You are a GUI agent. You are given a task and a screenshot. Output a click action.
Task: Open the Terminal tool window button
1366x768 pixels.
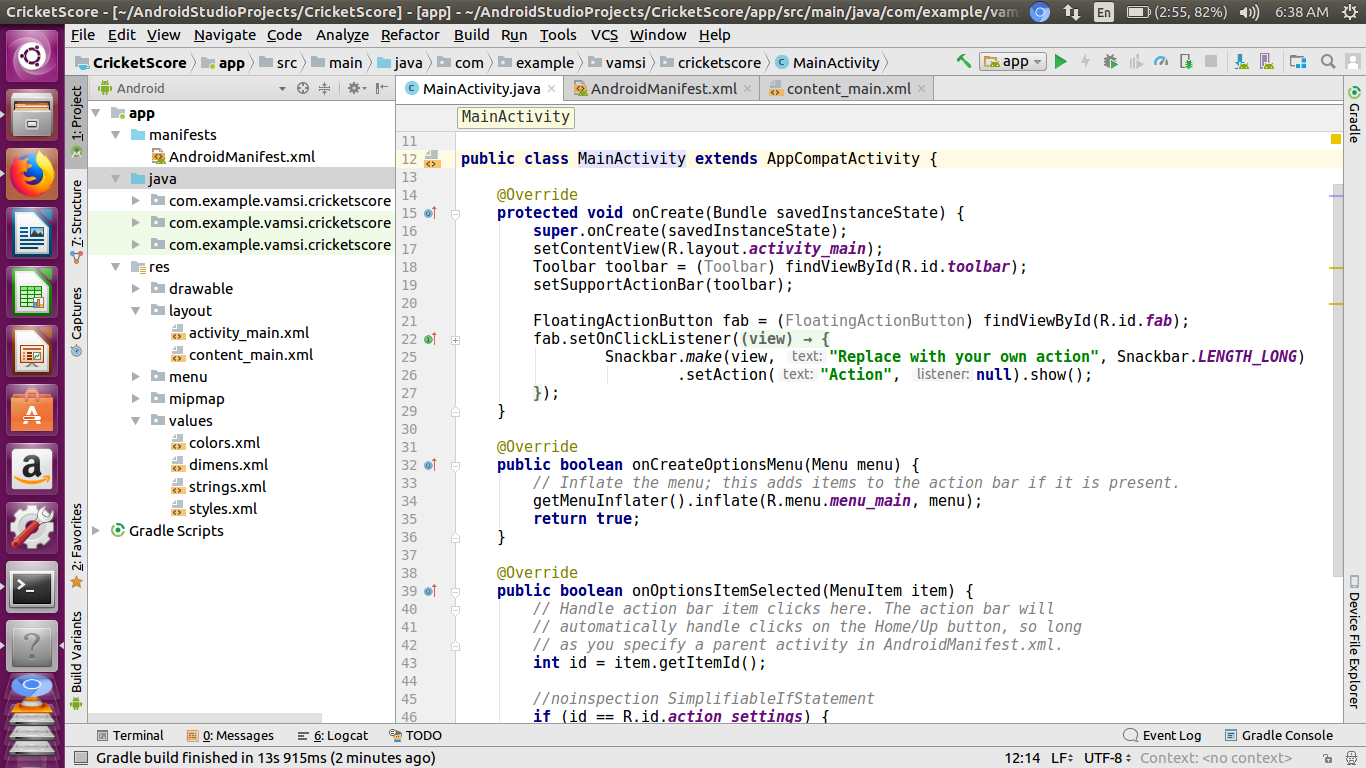[x=129, y=735]
